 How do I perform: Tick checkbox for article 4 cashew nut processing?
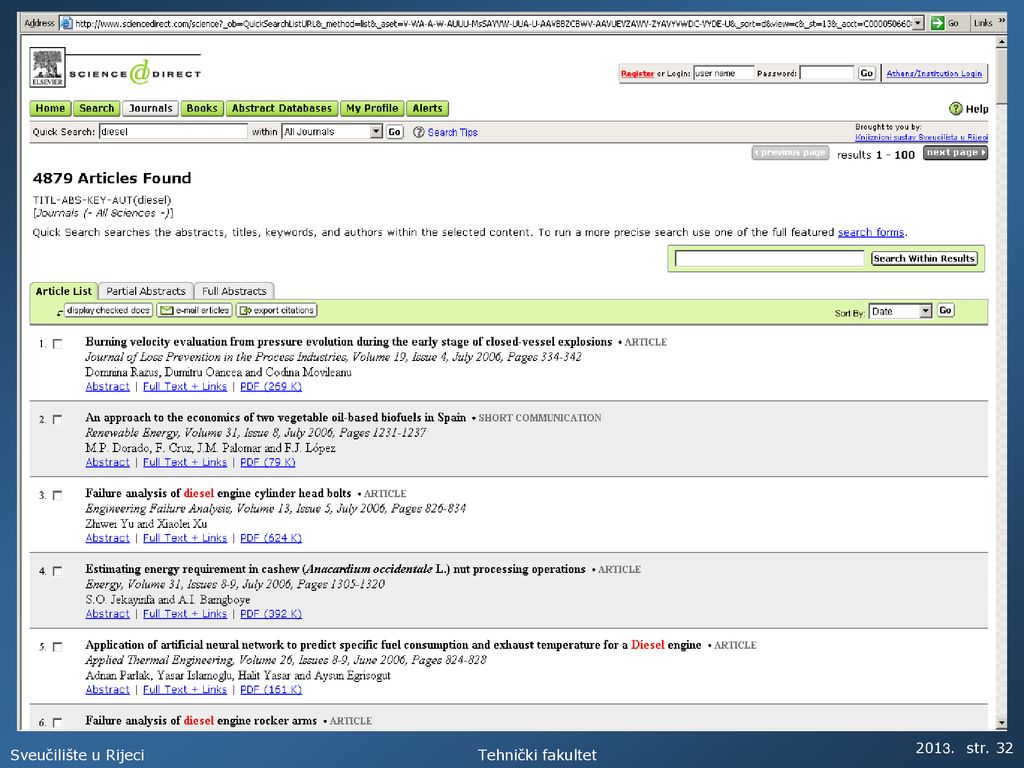[x=57, y=571]
